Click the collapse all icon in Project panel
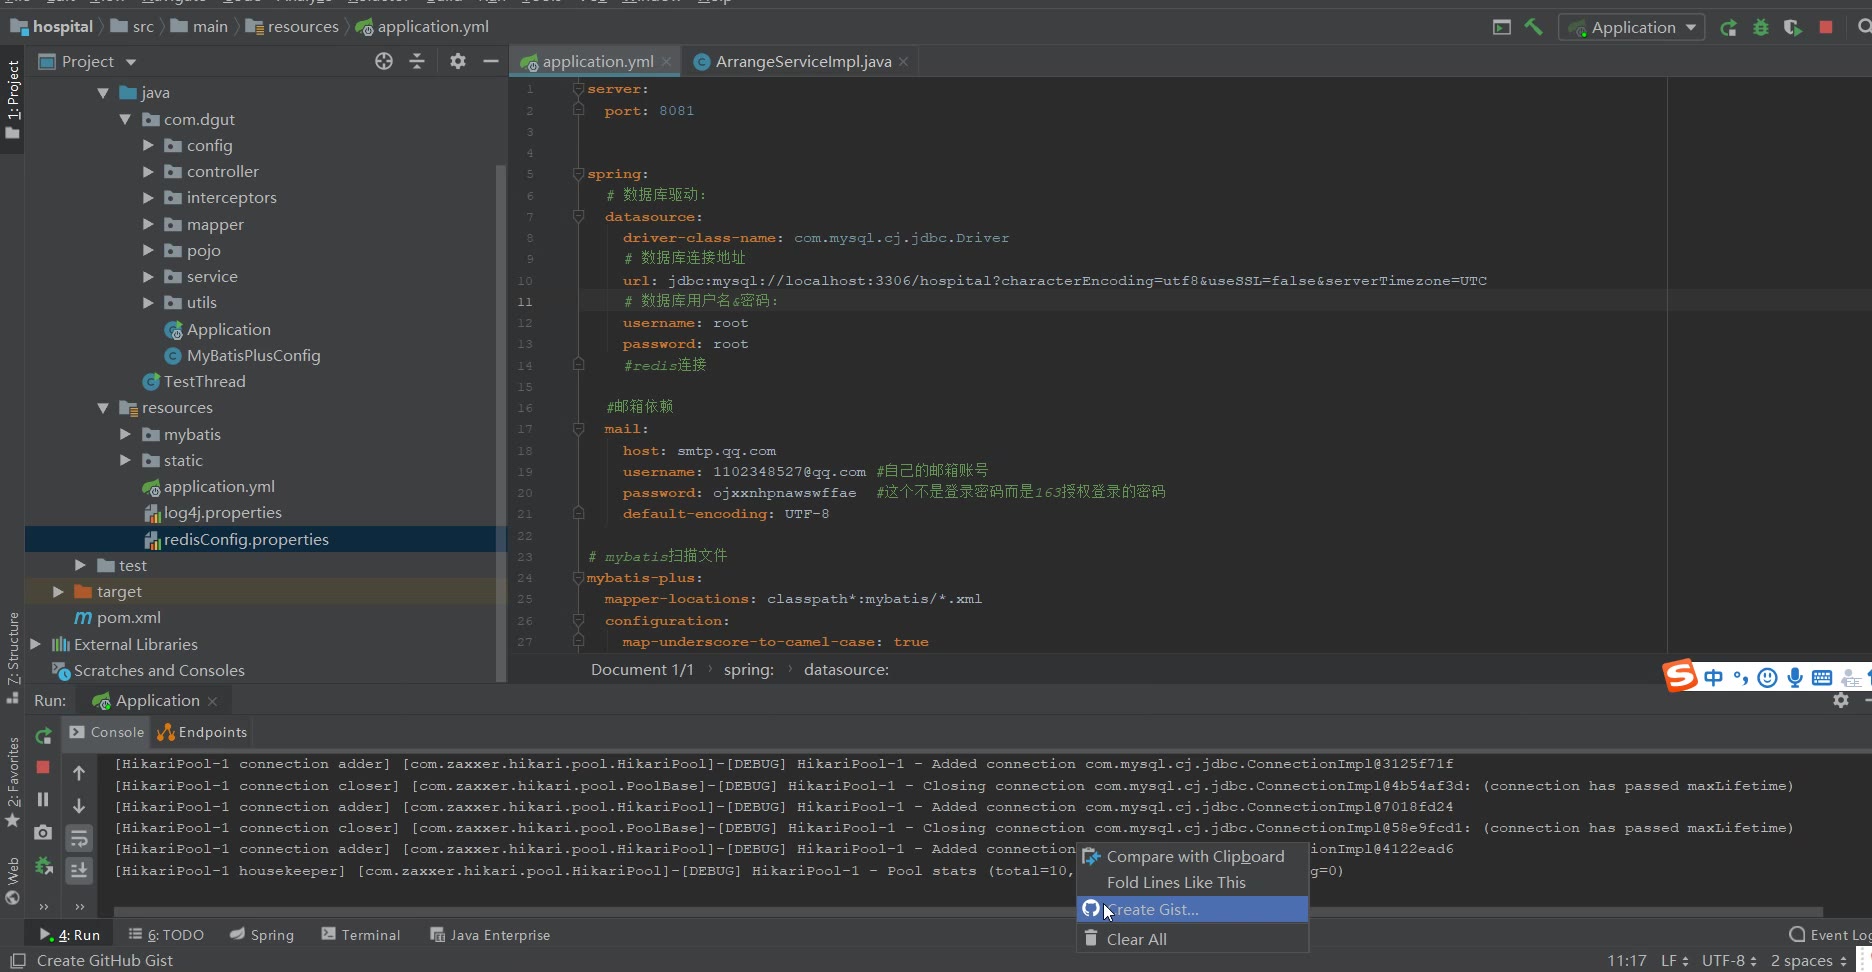 click(x=417, y=61)
